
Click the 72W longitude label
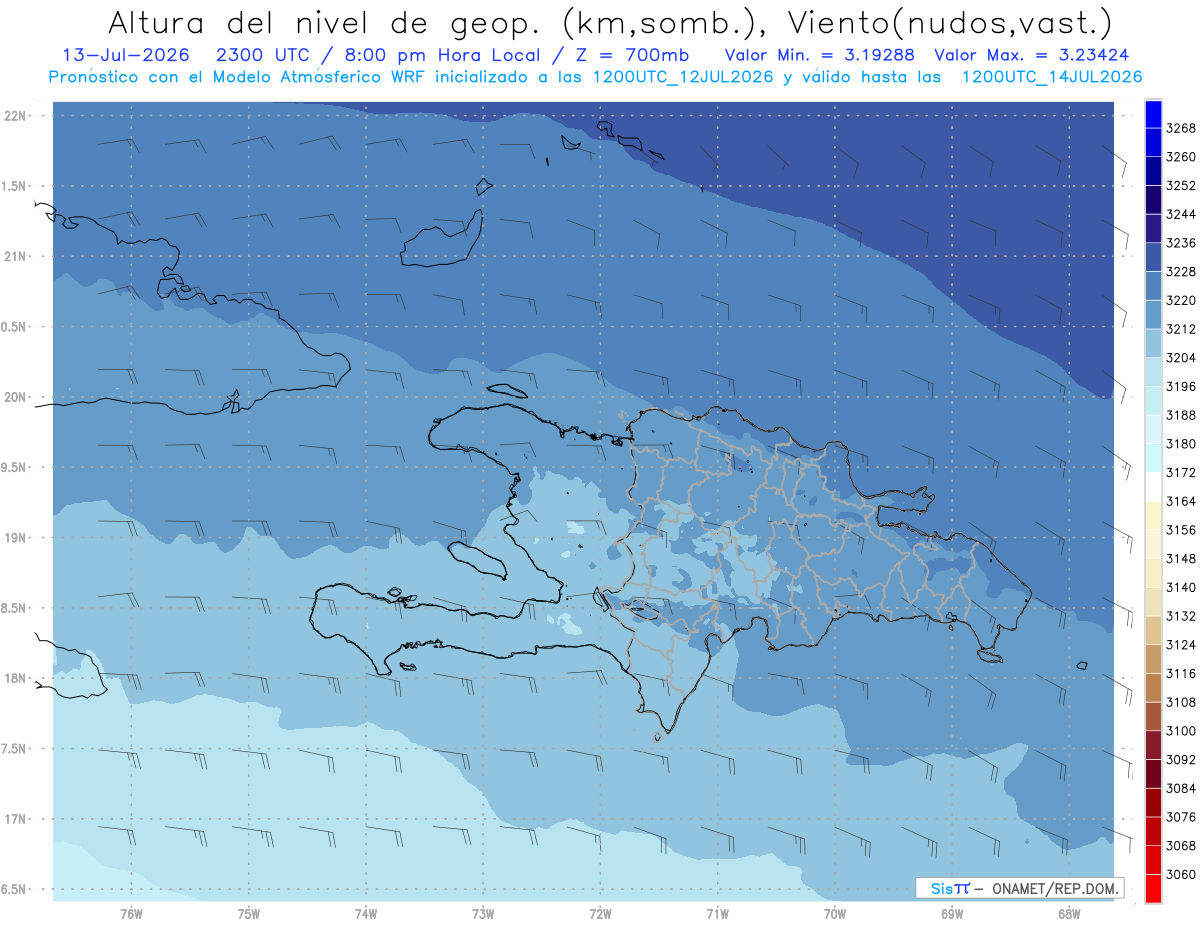600,913
